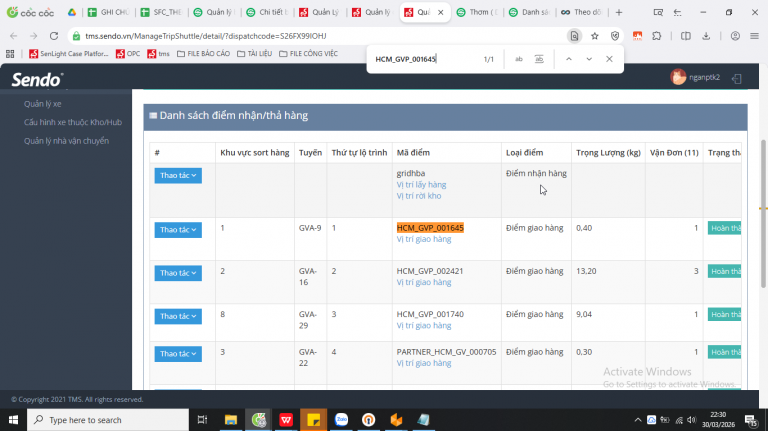Viewport: 768px width, 431px height.
Task: Click logout icon next to nganptk2
Action: click(x=737, y=78)
